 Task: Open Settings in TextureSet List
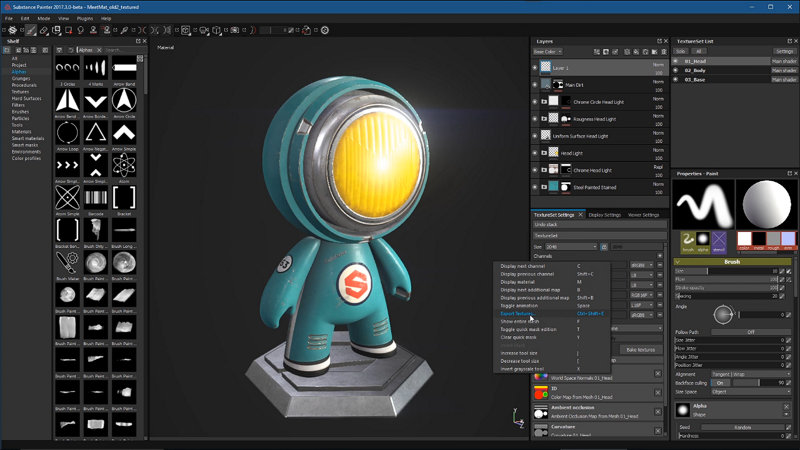coord(785,52)
